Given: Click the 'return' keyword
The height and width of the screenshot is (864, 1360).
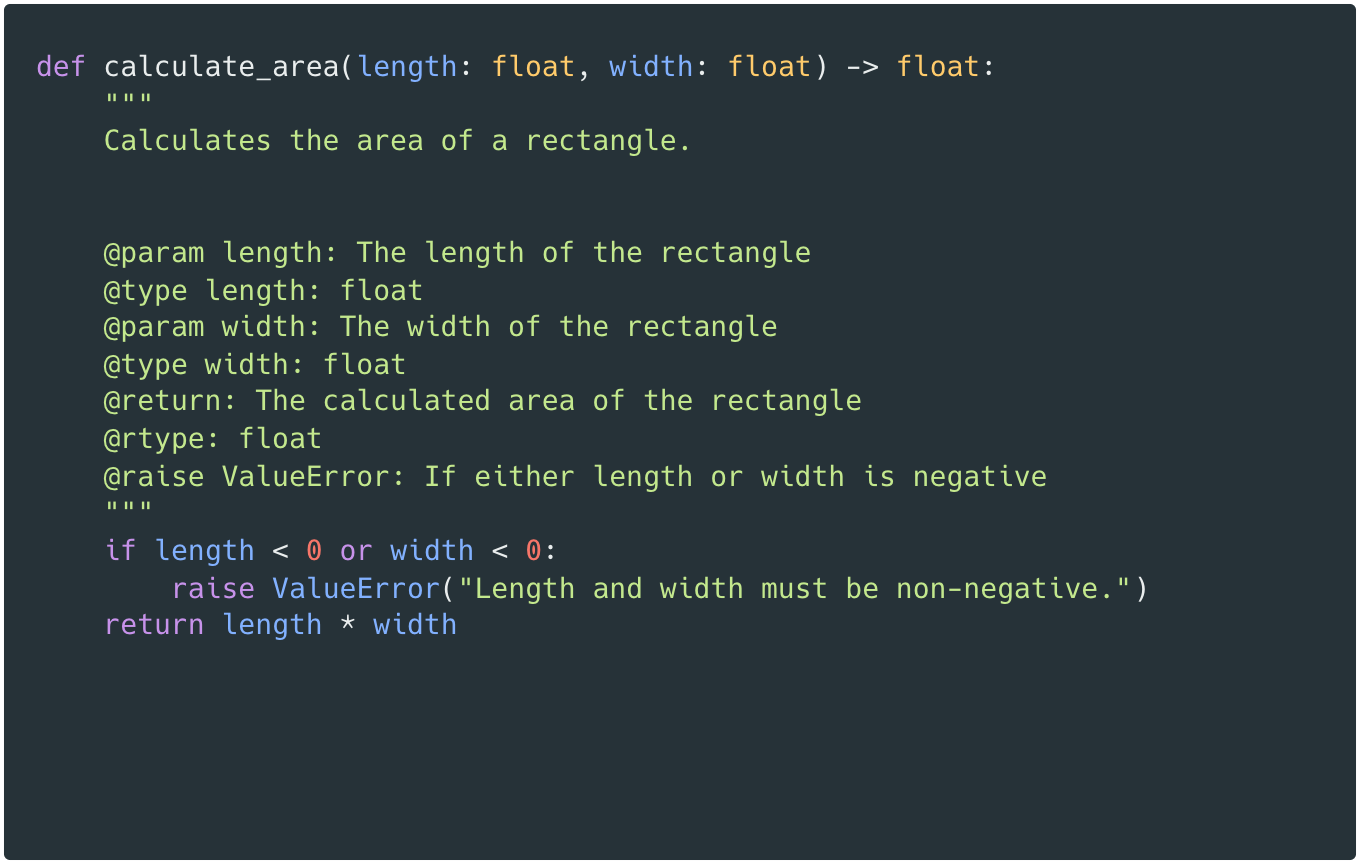Looking at the screenshot, I should point(154,625).
